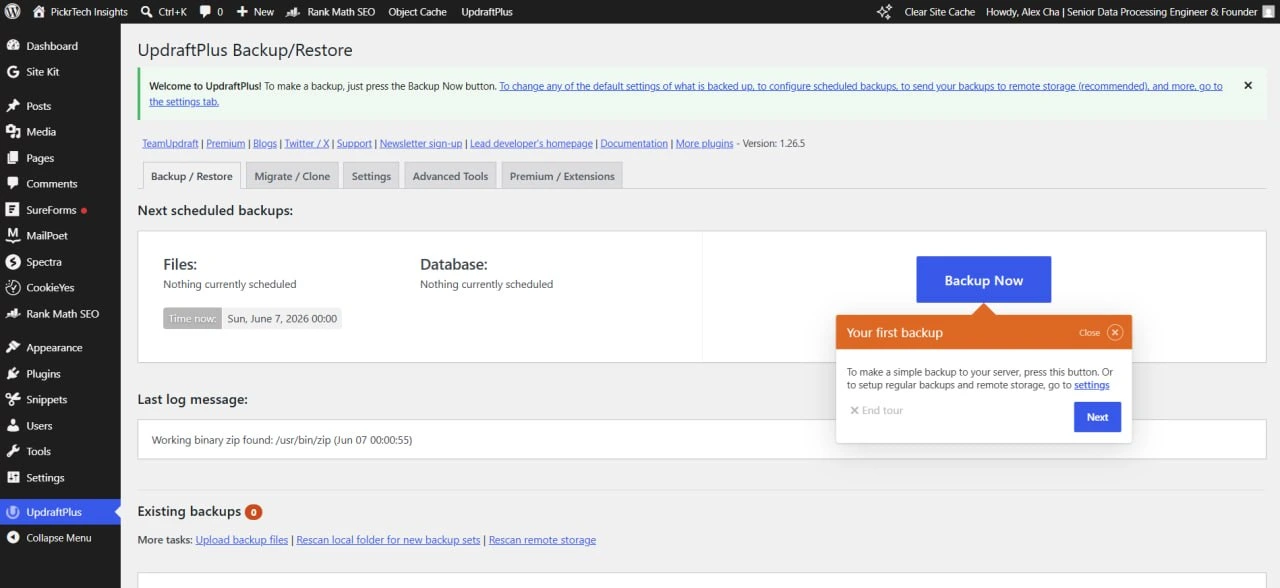Click the sparkle icon beside Clear Site Cache
This screenshot has height=588, width=1280.
884,12
